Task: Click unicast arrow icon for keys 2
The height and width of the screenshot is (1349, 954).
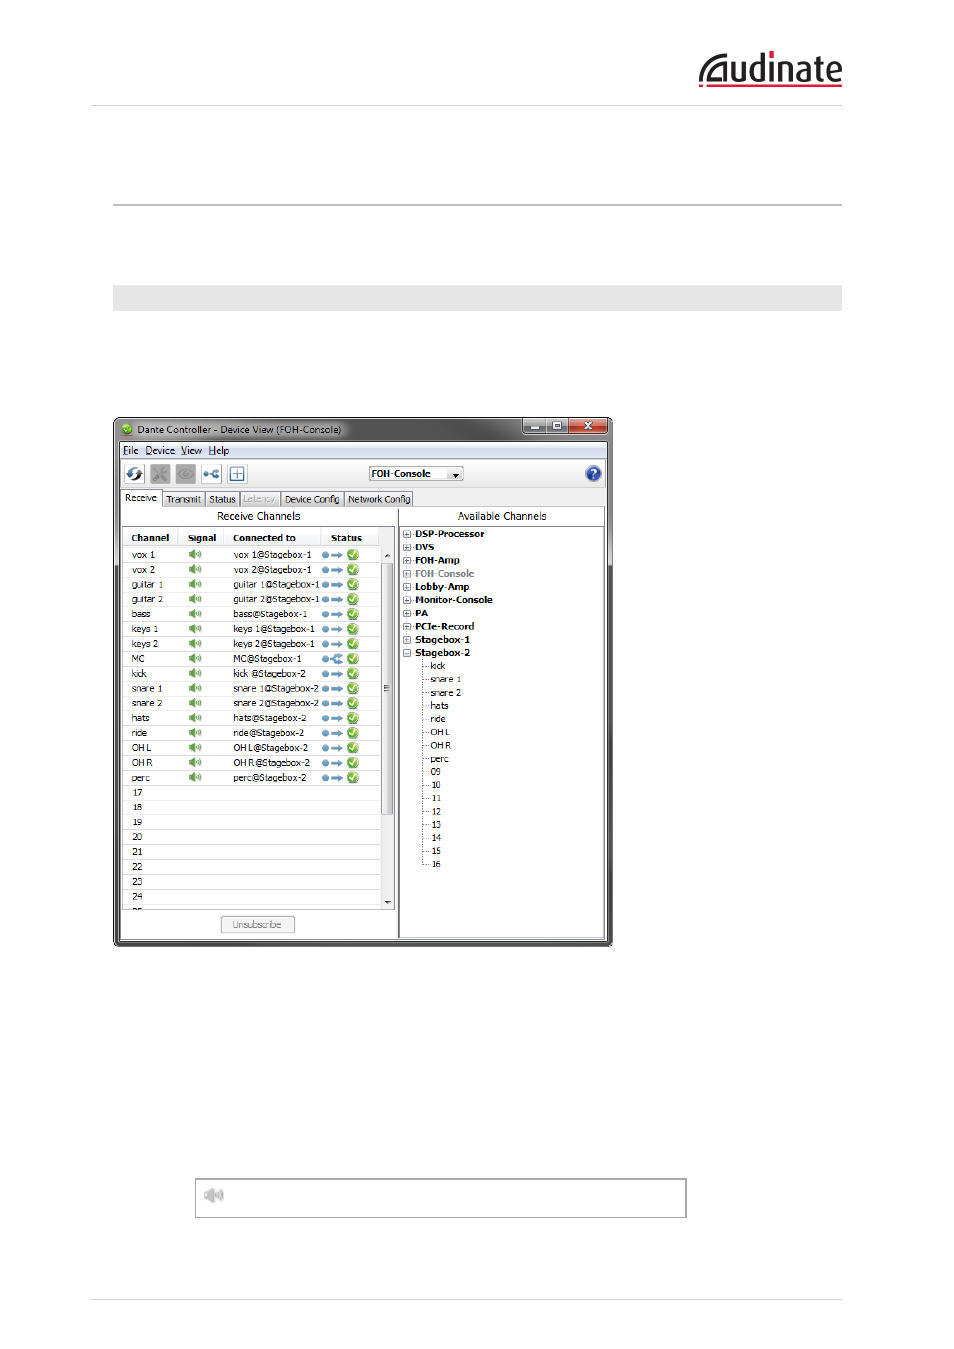Action: click(x=332, y=644)
